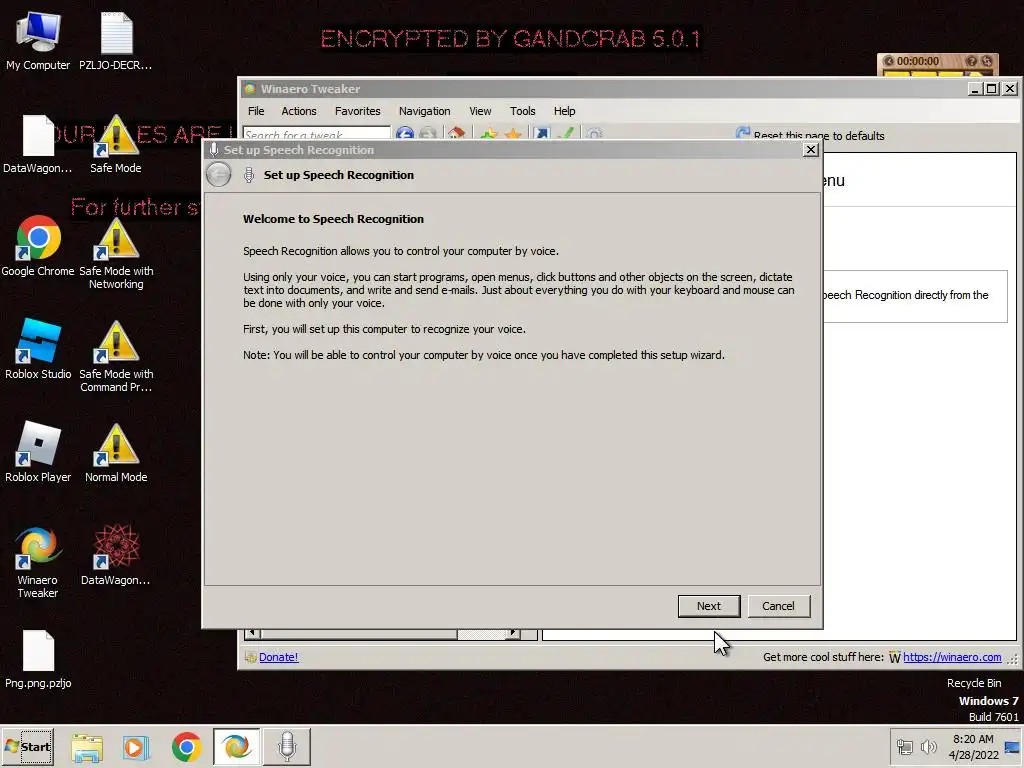Open the View menu
The height and width of the screenshot is (768, 1024).
click(x=480, y=111)
